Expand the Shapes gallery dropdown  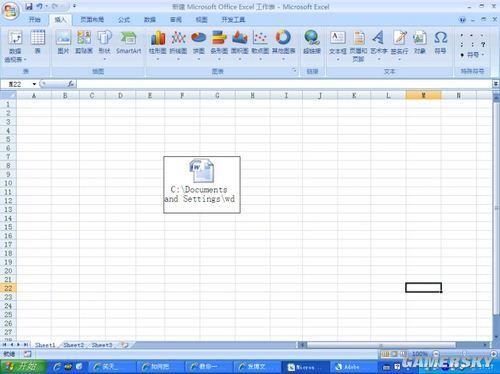coord(104,59)
